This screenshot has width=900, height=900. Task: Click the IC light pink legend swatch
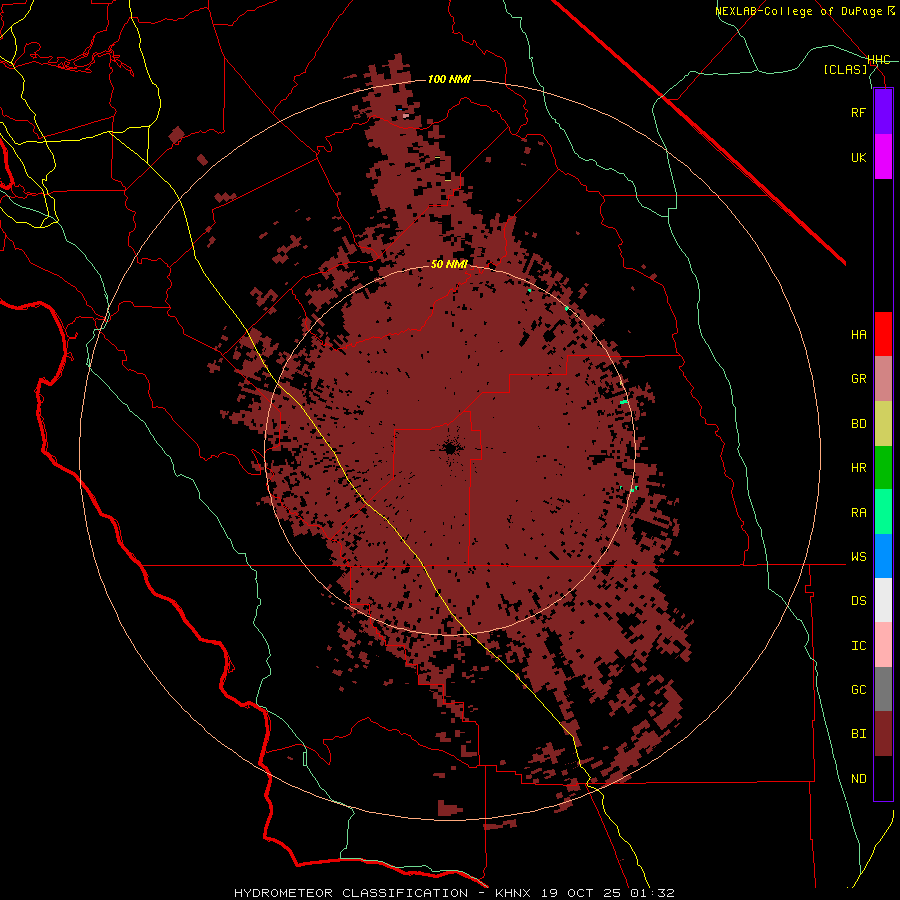tap(883, 645)
